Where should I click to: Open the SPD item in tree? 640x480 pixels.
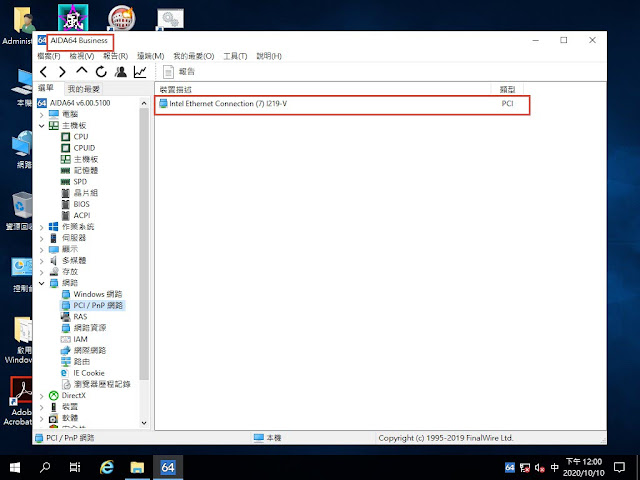(x=80, y=182)
